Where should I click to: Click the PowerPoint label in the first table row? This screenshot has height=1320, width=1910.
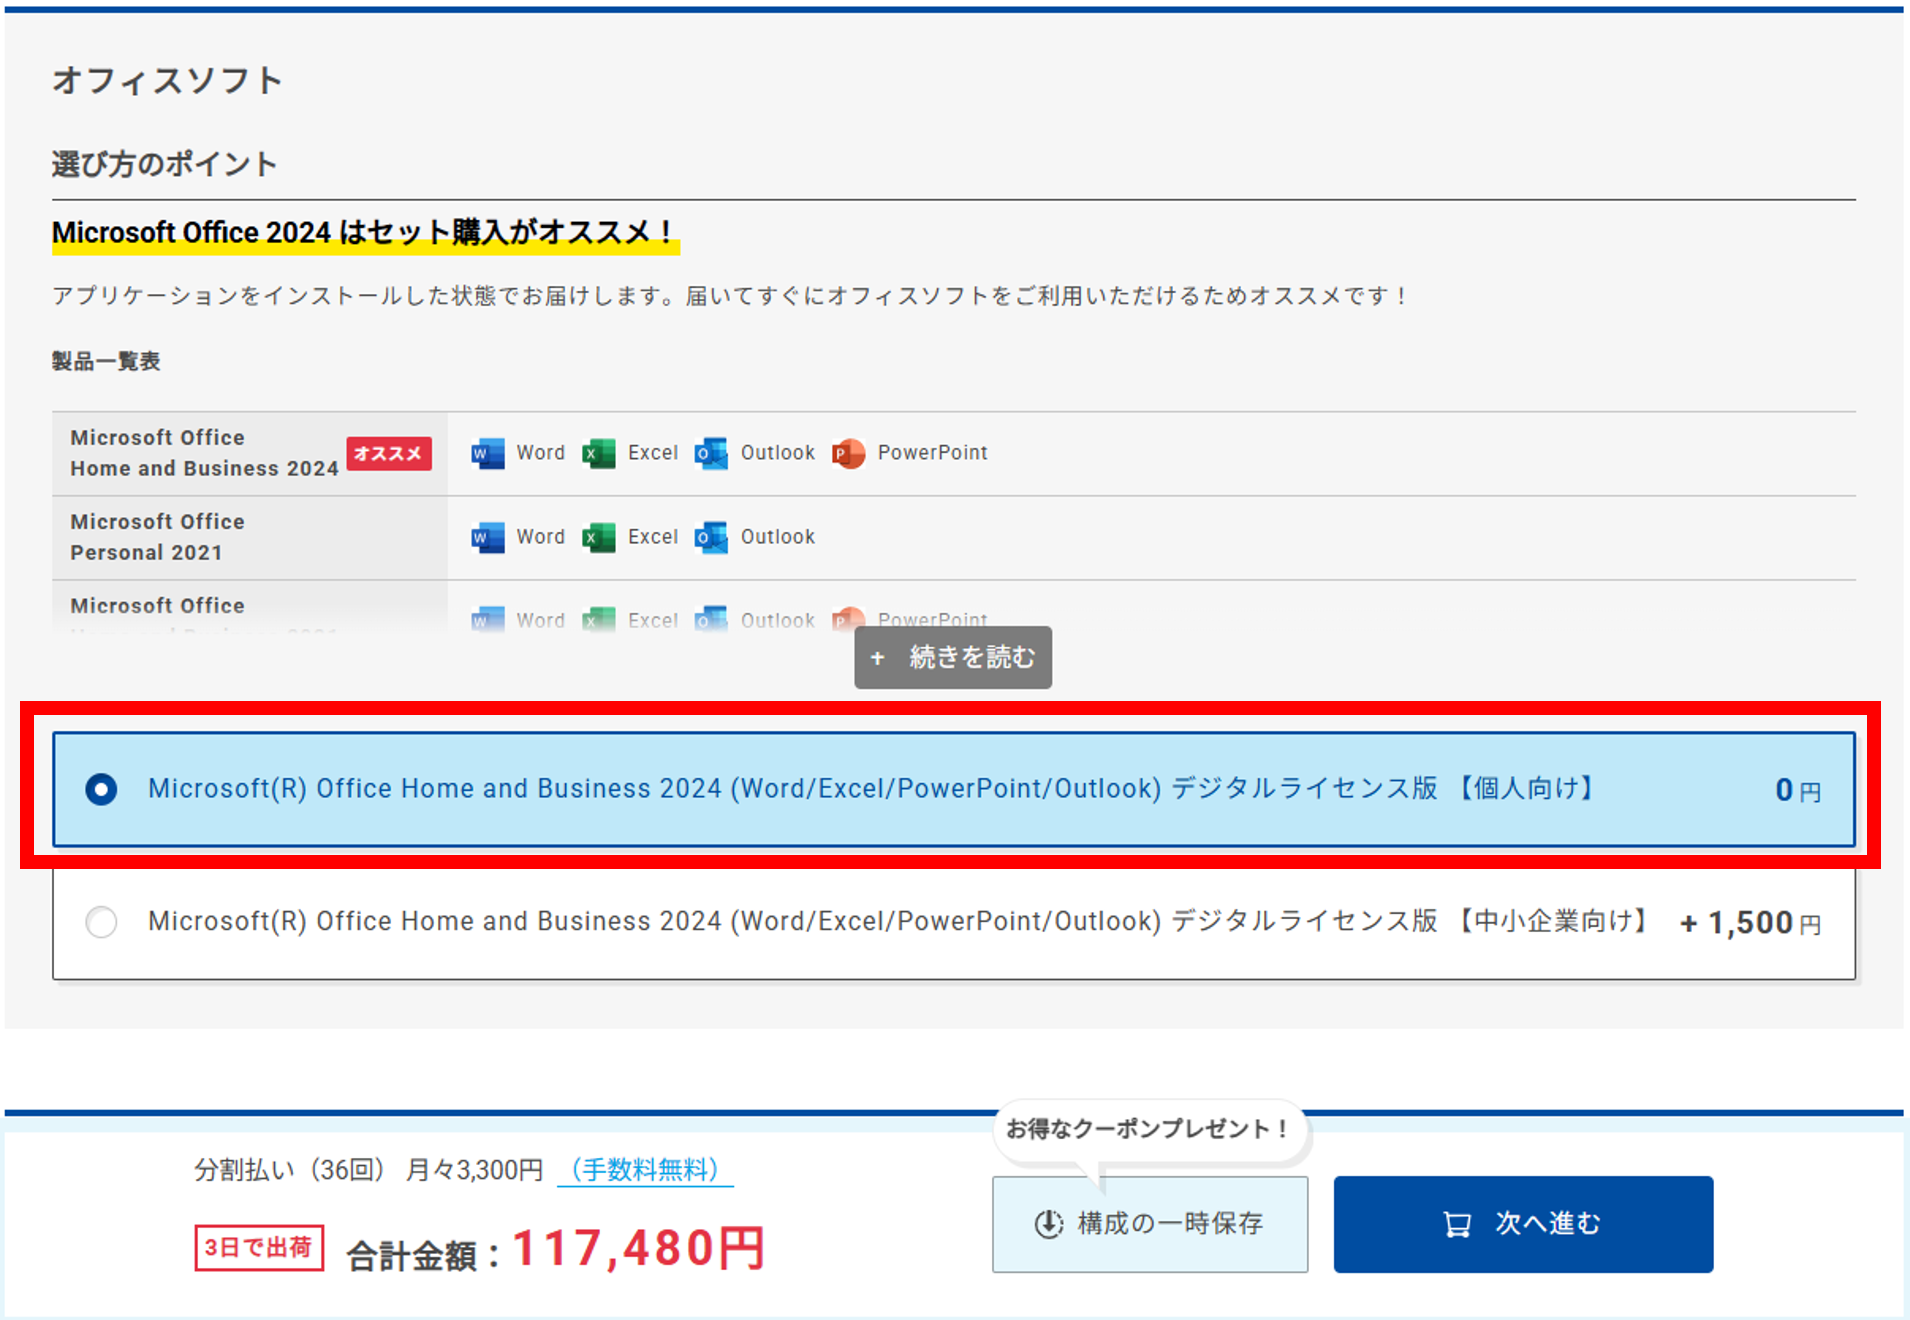coord(932,453)
